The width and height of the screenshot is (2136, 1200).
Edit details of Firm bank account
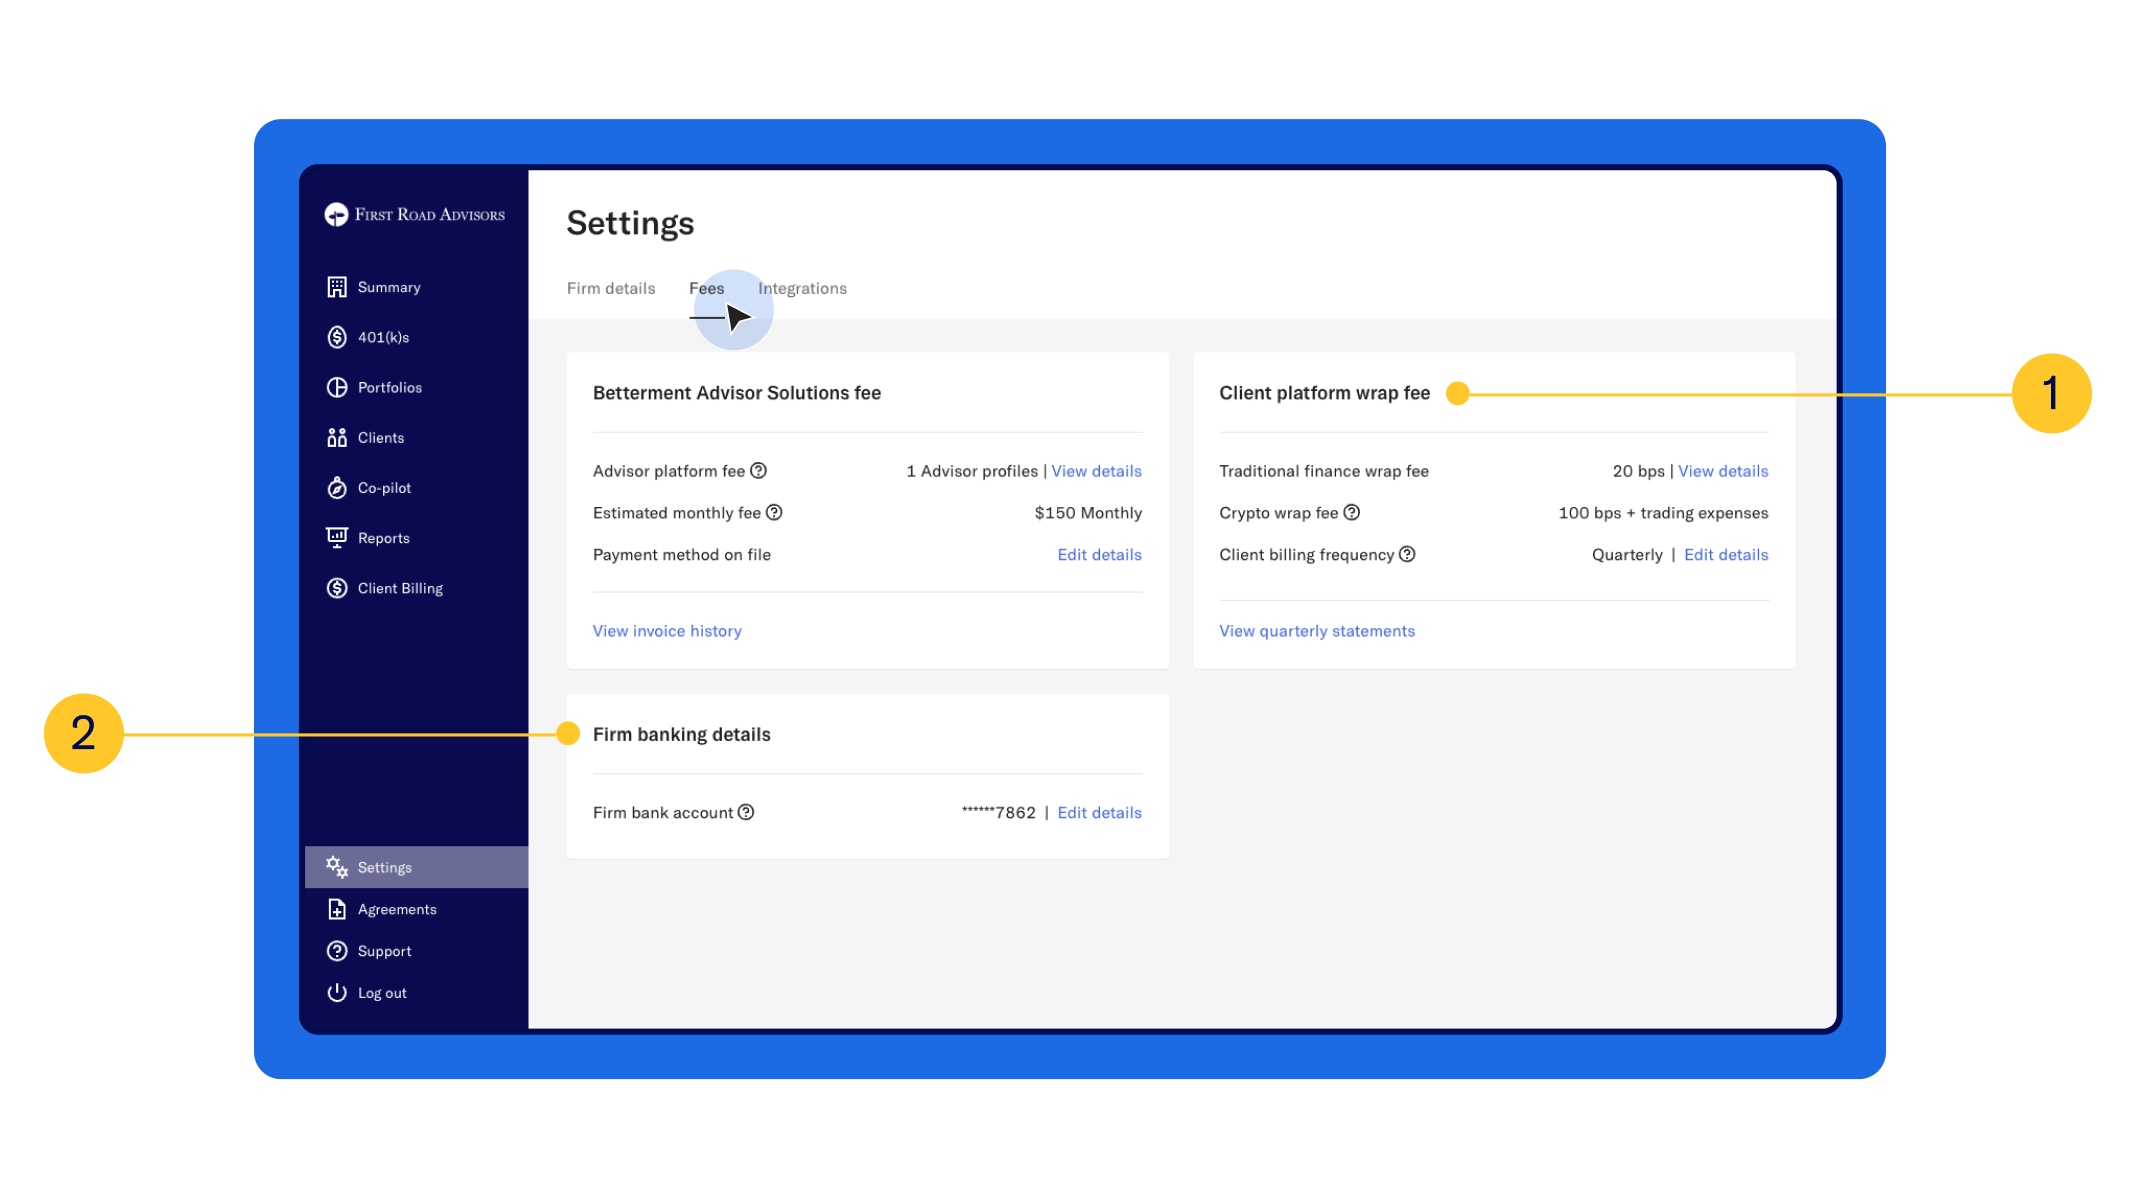[x=1099, y=813]
